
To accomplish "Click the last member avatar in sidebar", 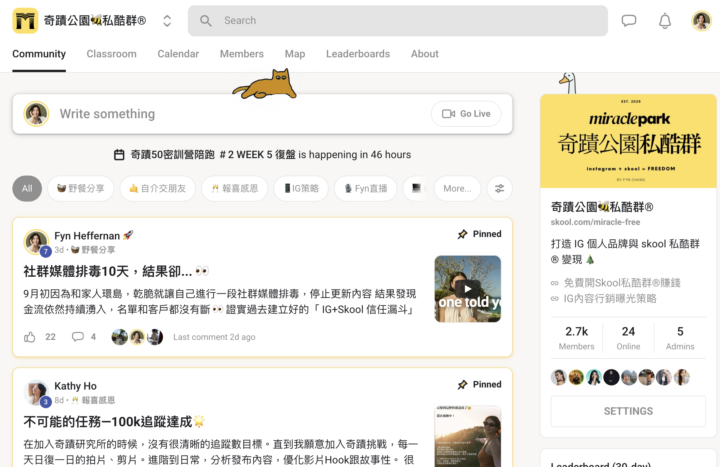I will (x=681, y=377).
